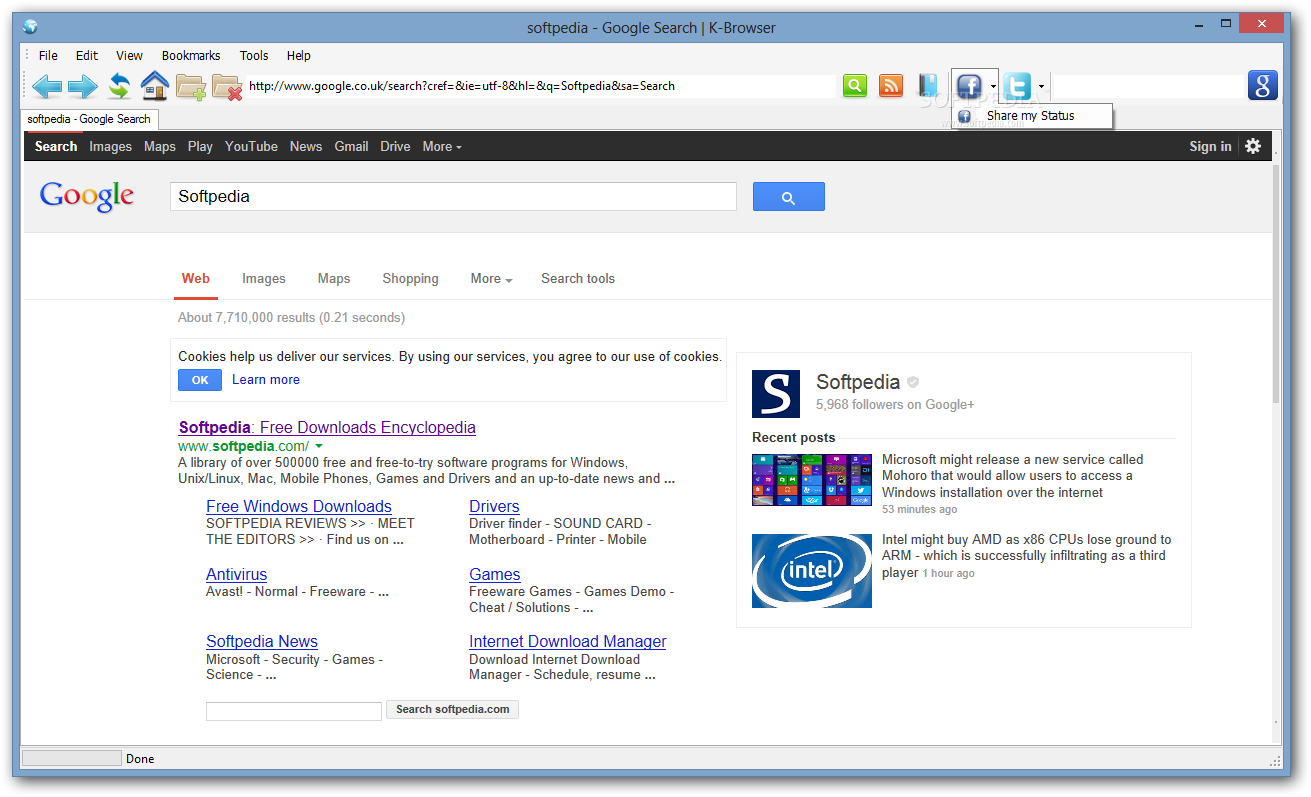Go back with the blue left arrow
The image size is (1311, 797).
tap(46, 86)
